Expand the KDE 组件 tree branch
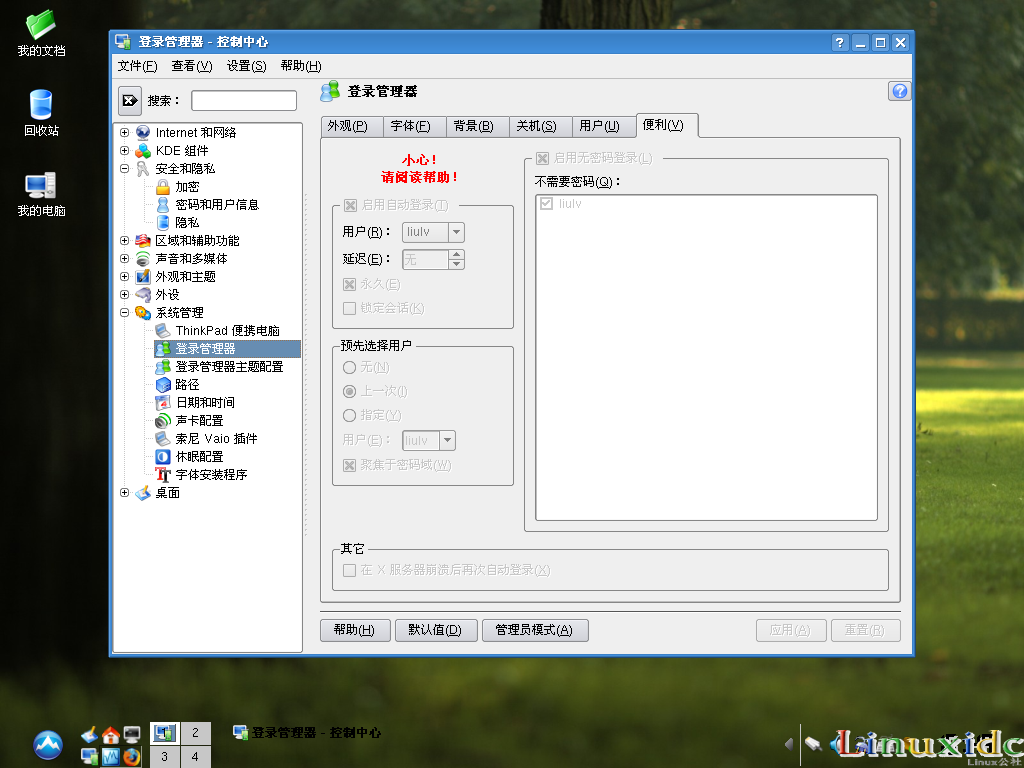 click(123, 150)
